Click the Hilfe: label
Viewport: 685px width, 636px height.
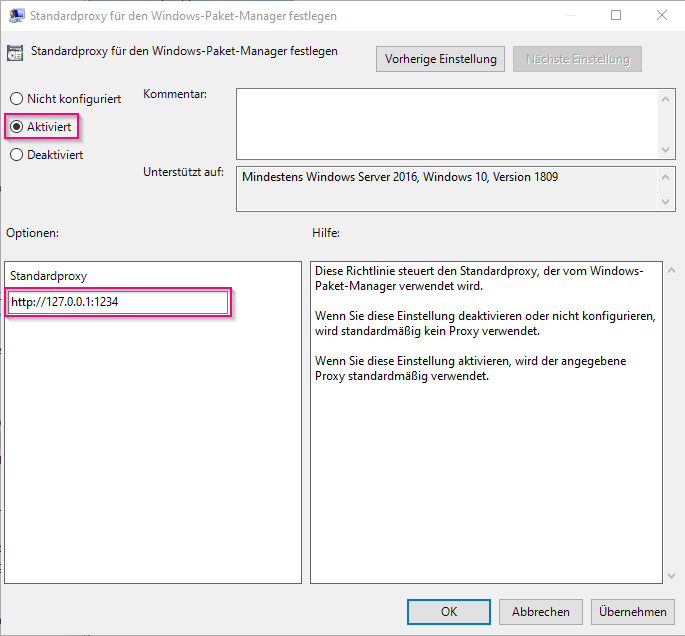326,233
